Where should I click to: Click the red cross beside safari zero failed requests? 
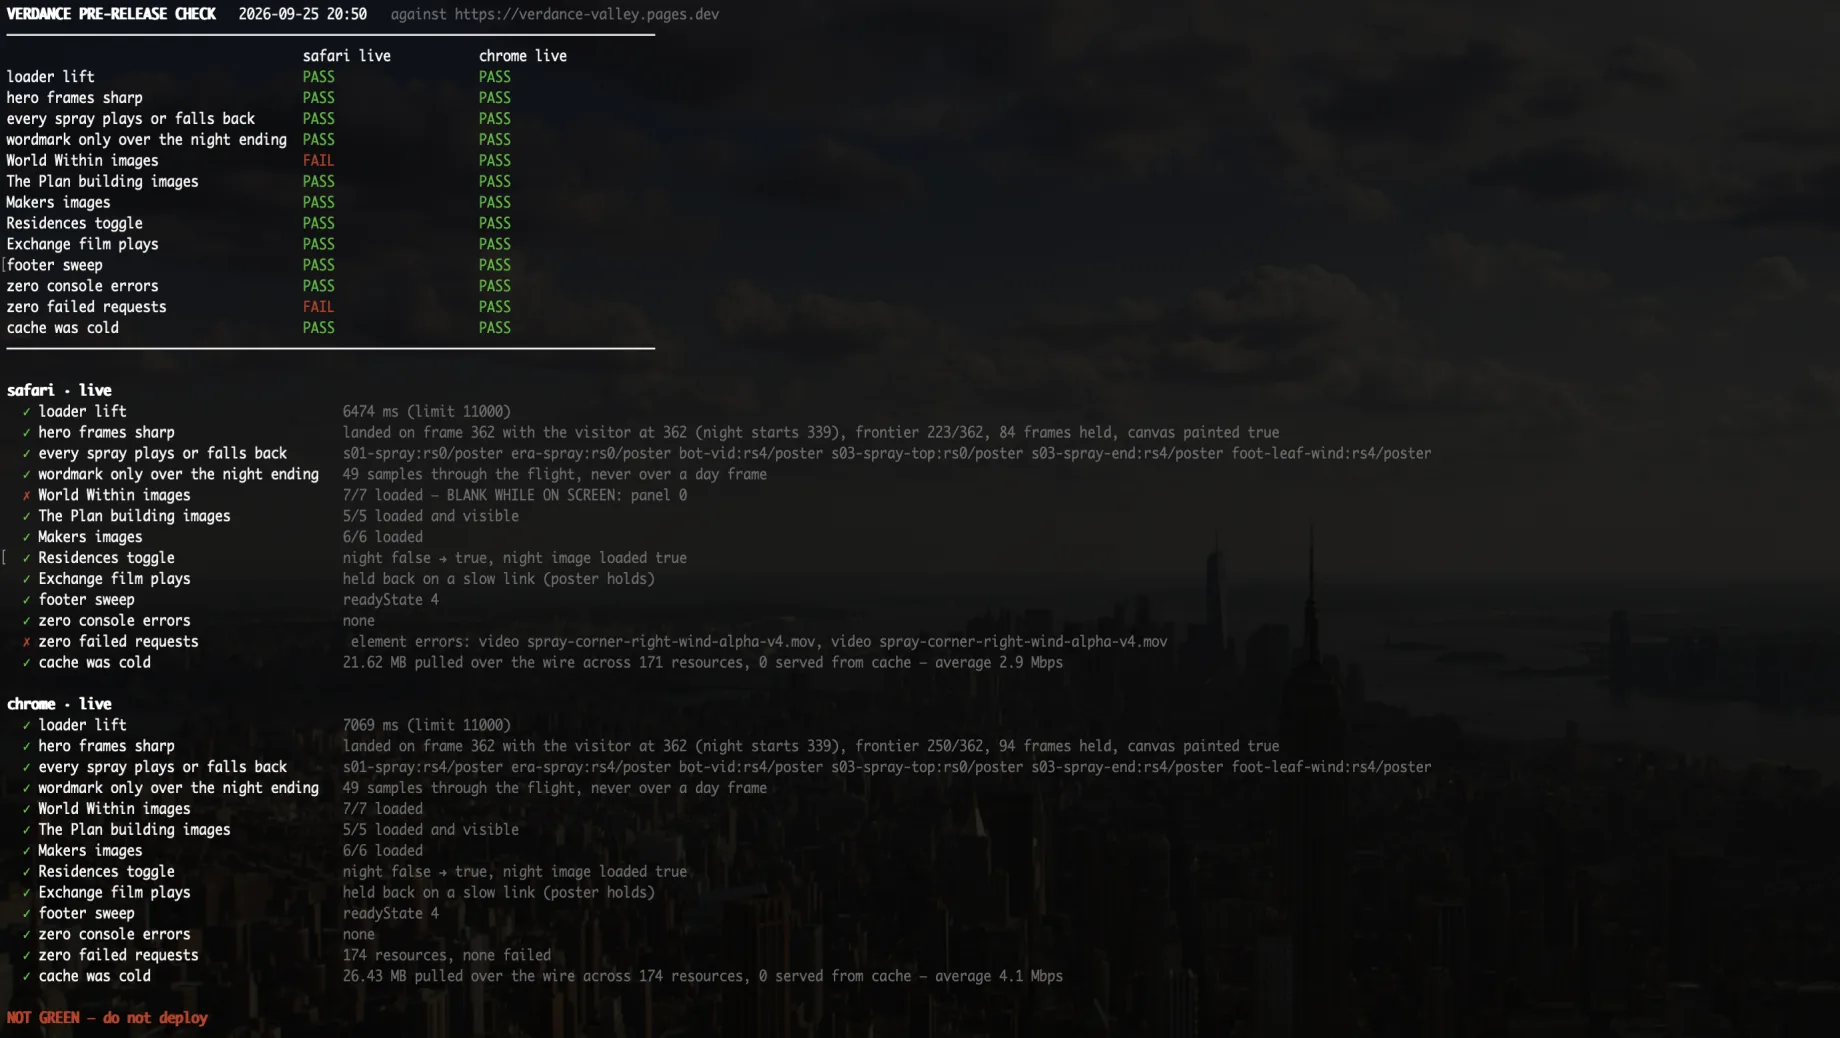(26, 642)
